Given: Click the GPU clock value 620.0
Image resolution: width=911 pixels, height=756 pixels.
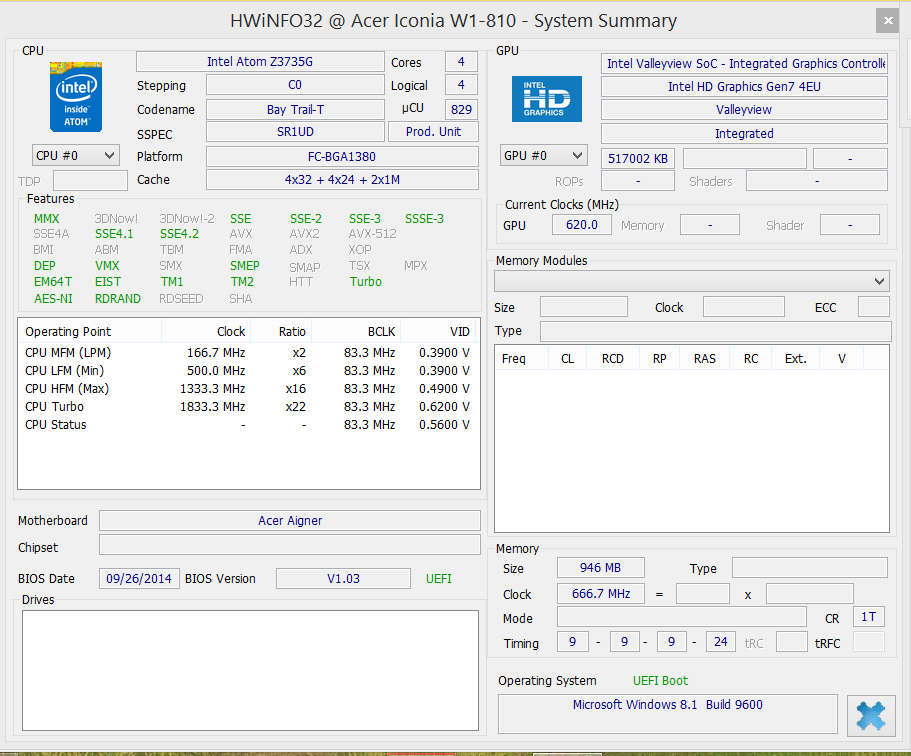Looking at the screenshot, I should pos(582,225).
